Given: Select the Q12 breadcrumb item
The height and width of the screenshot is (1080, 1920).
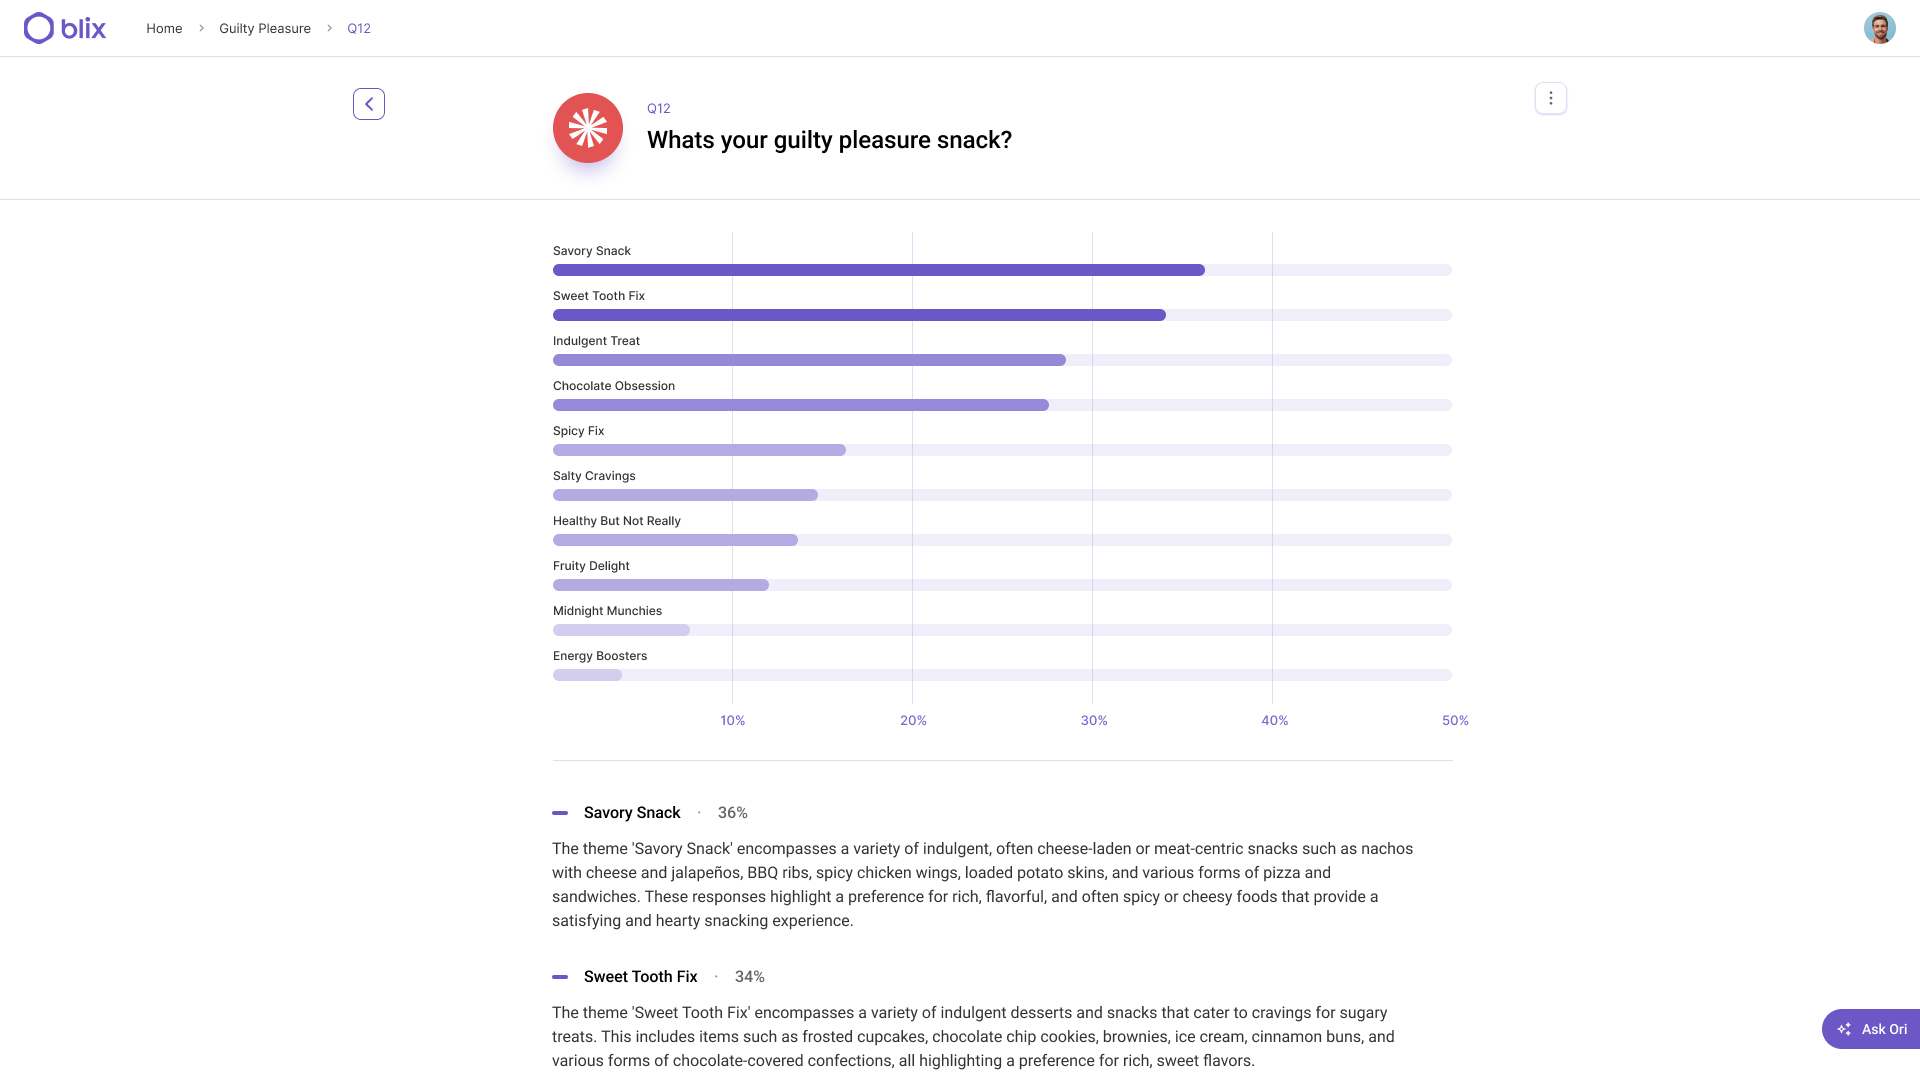Looking at the screenshot, I should pos(359,28).
